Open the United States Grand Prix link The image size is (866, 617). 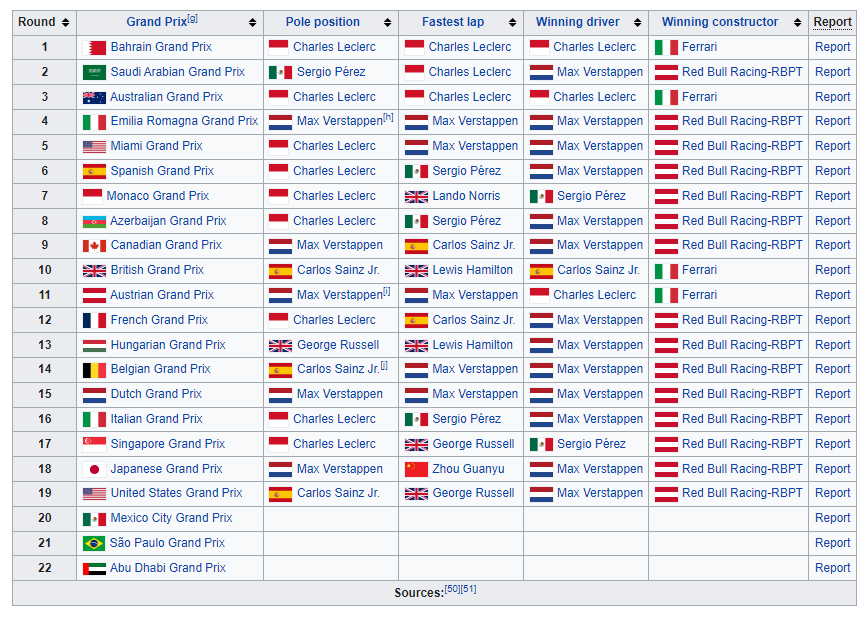tap(176, 493)
